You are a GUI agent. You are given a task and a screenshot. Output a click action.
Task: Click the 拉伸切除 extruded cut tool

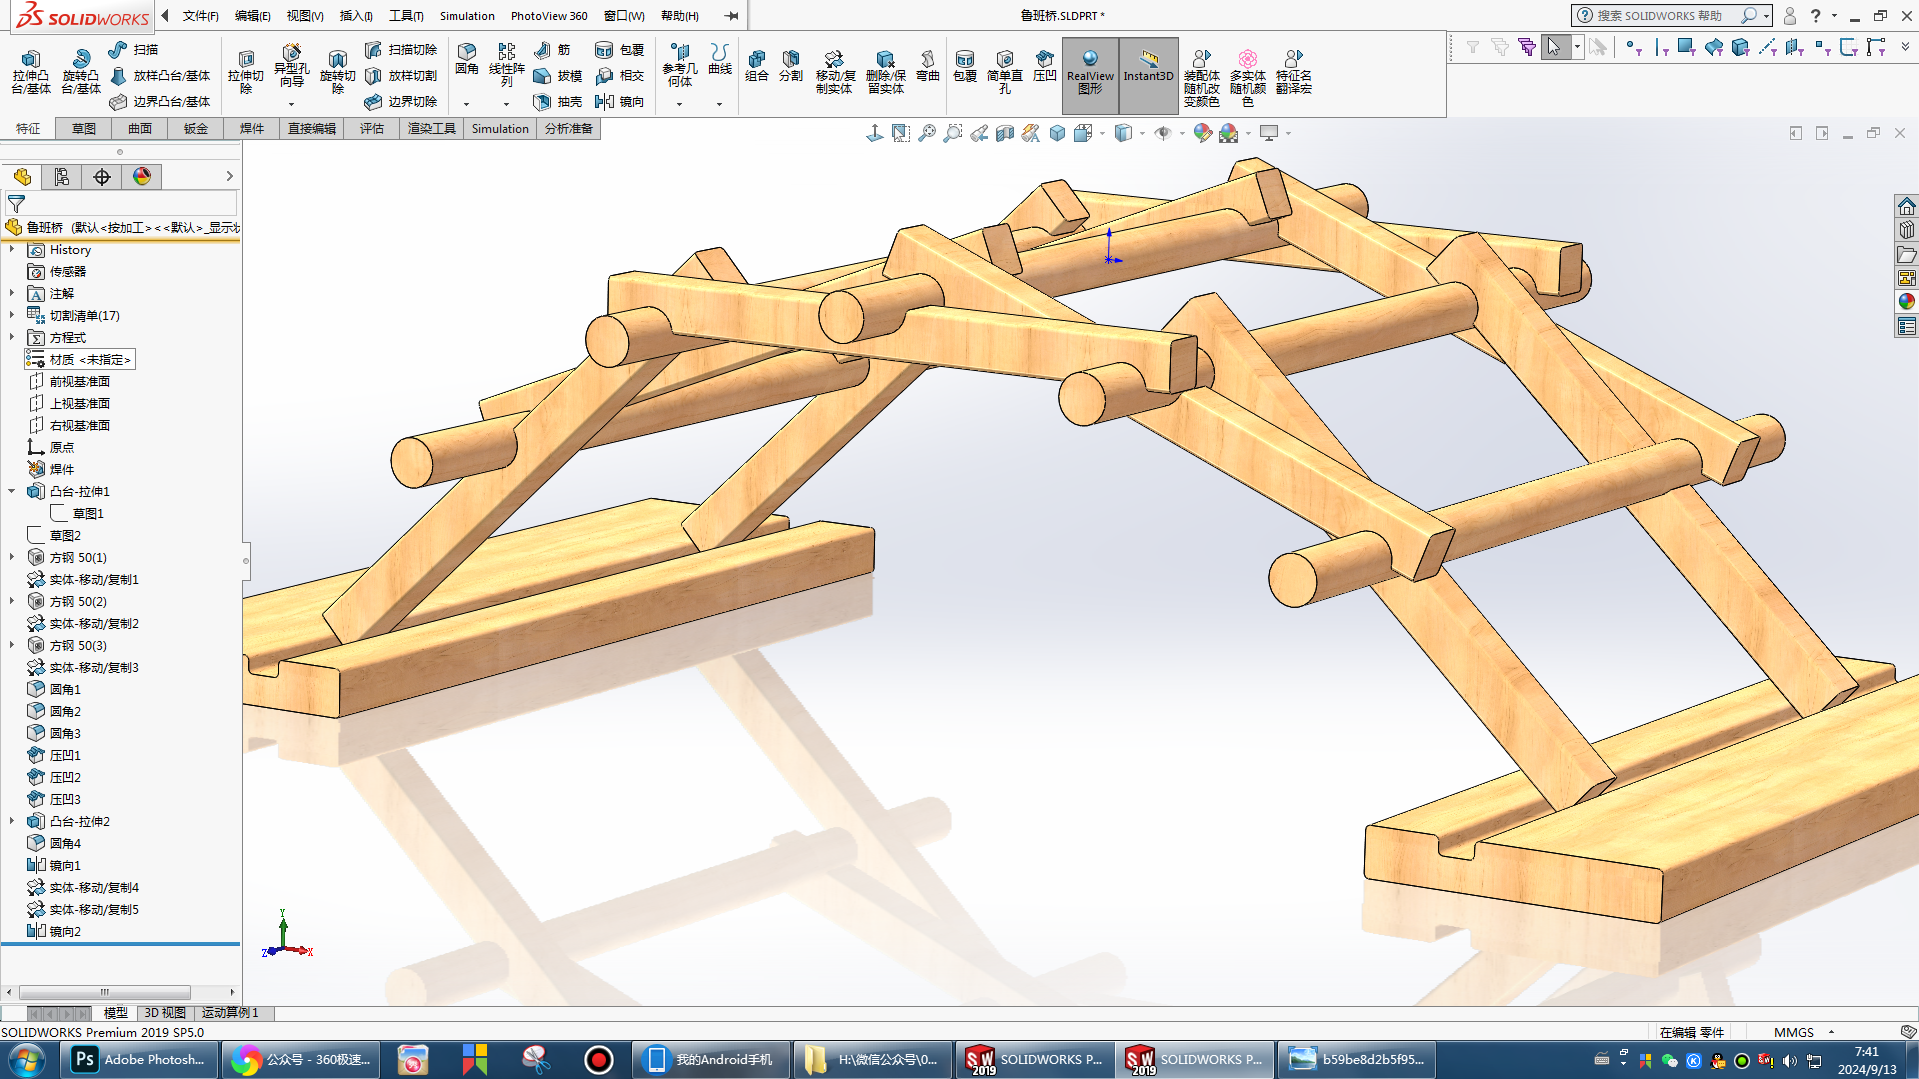point(245,72)
